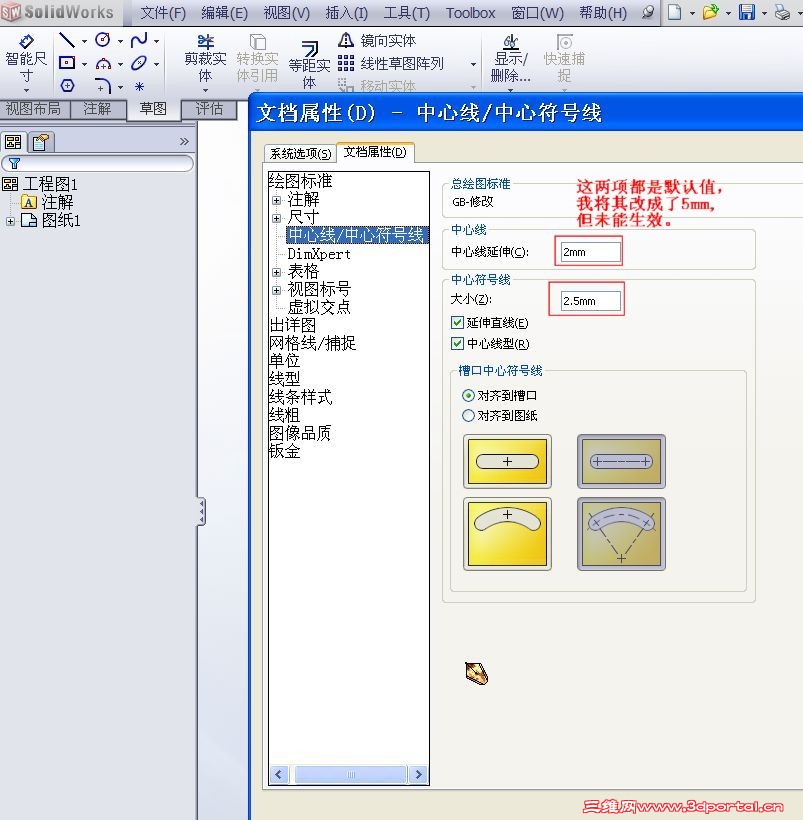Click the list scroll right arrow
Screen dimensions: 803x820
tap(419, 774)
